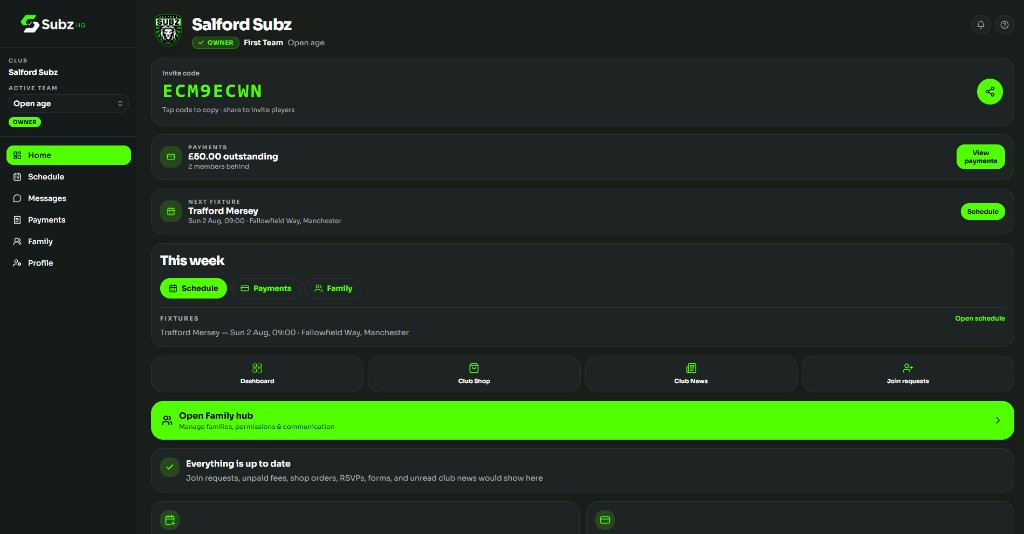Viewport: 1024px width, 534px height.
Task: Select the Payments tab under This week
Action: click(266, 288)
